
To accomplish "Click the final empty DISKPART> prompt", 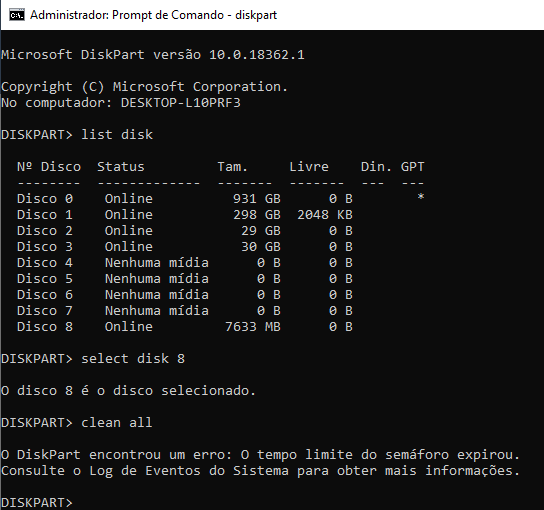I will coord(37,503).
